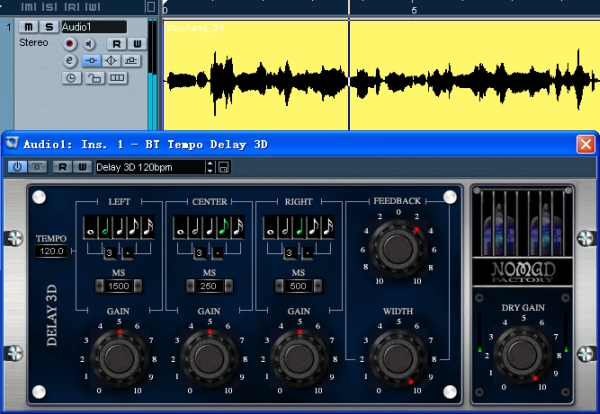600x414 pixels.
Task: Select eighth note in LEFT section
Action: [x=134, y=228]
